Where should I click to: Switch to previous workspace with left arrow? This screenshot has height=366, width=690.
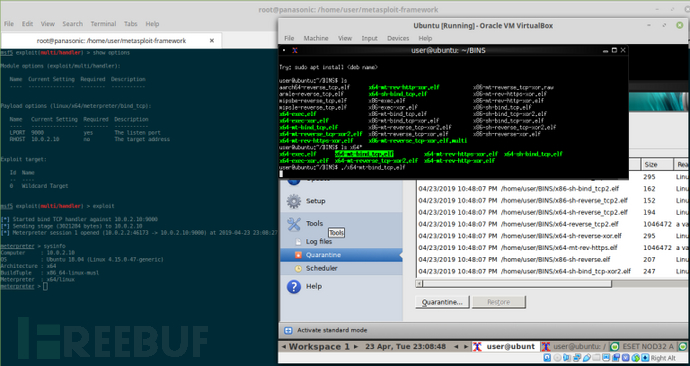click(283, 347)
